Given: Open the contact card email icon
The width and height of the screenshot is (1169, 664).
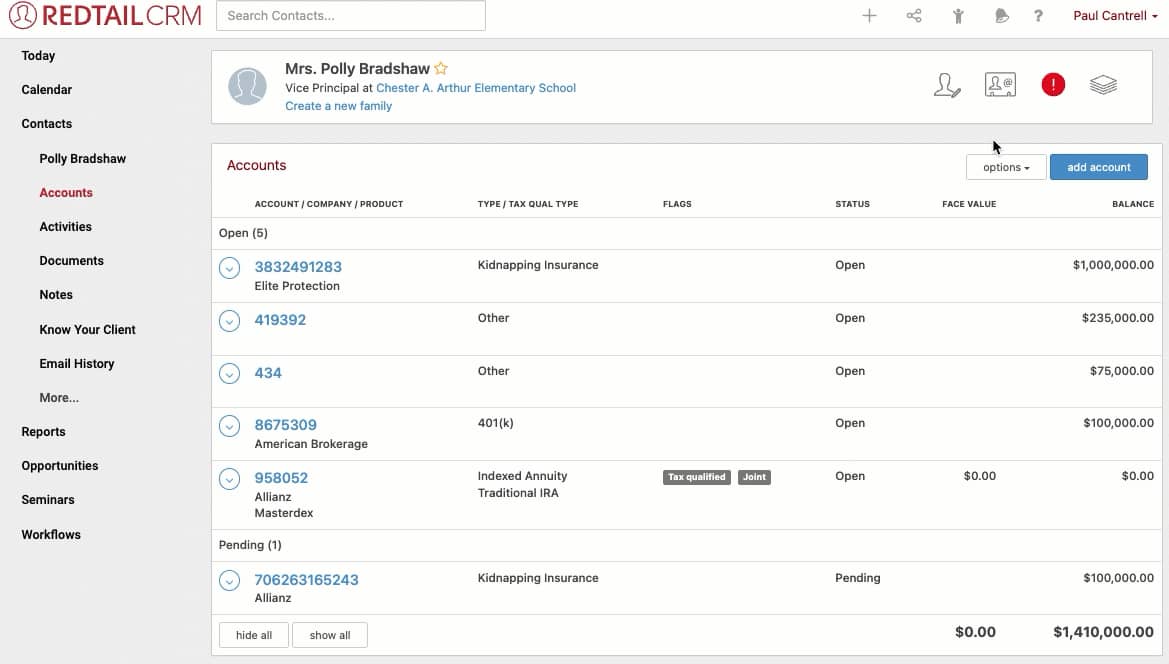Looking at the screenshot, I should click(x=1000, y=85).
